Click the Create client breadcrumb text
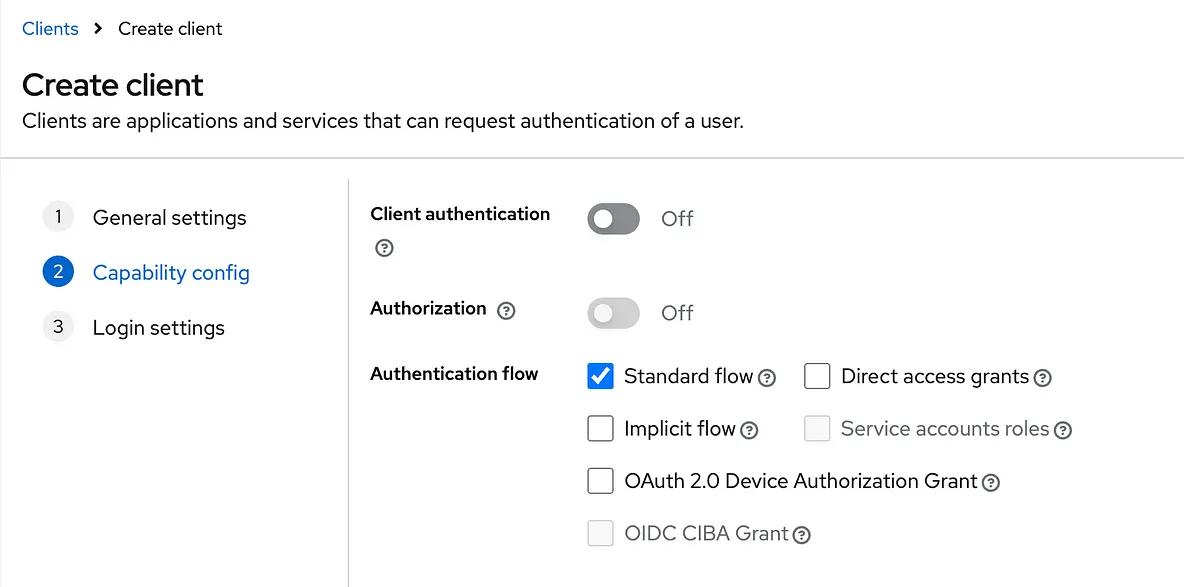 pyautogui.click(x=171, y=29)
